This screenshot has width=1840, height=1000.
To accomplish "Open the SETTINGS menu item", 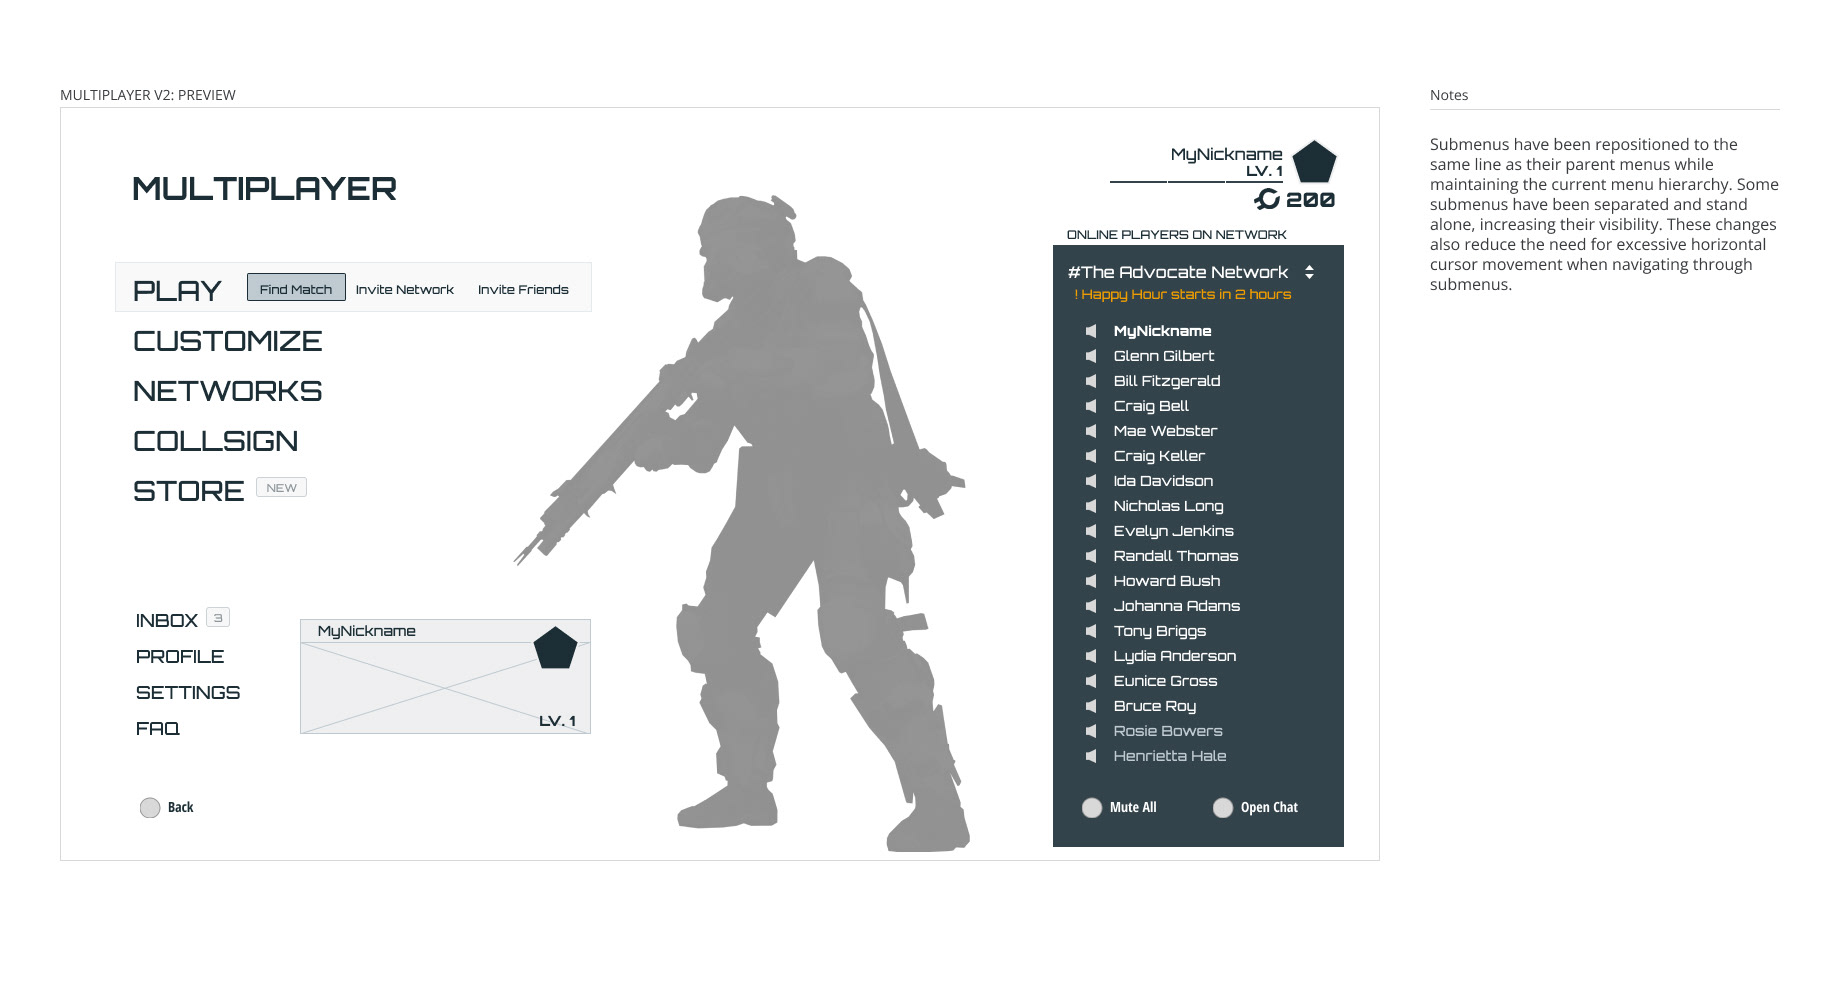I will (188, 693).
